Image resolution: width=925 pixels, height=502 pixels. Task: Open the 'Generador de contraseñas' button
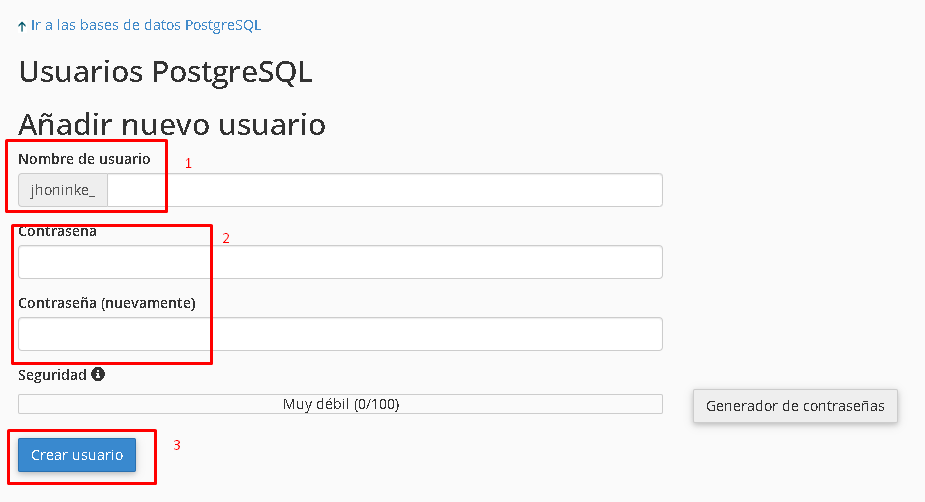coord(795,406)
